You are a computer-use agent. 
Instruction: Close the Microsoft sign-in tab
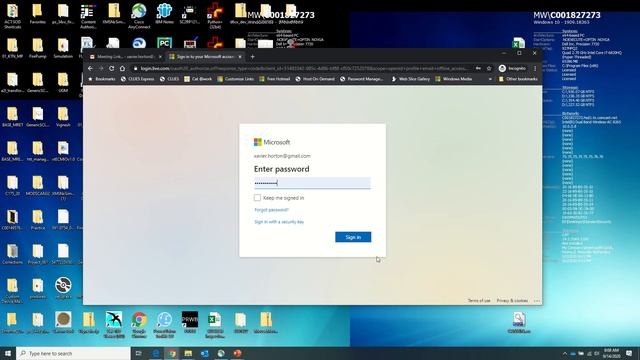240,57
